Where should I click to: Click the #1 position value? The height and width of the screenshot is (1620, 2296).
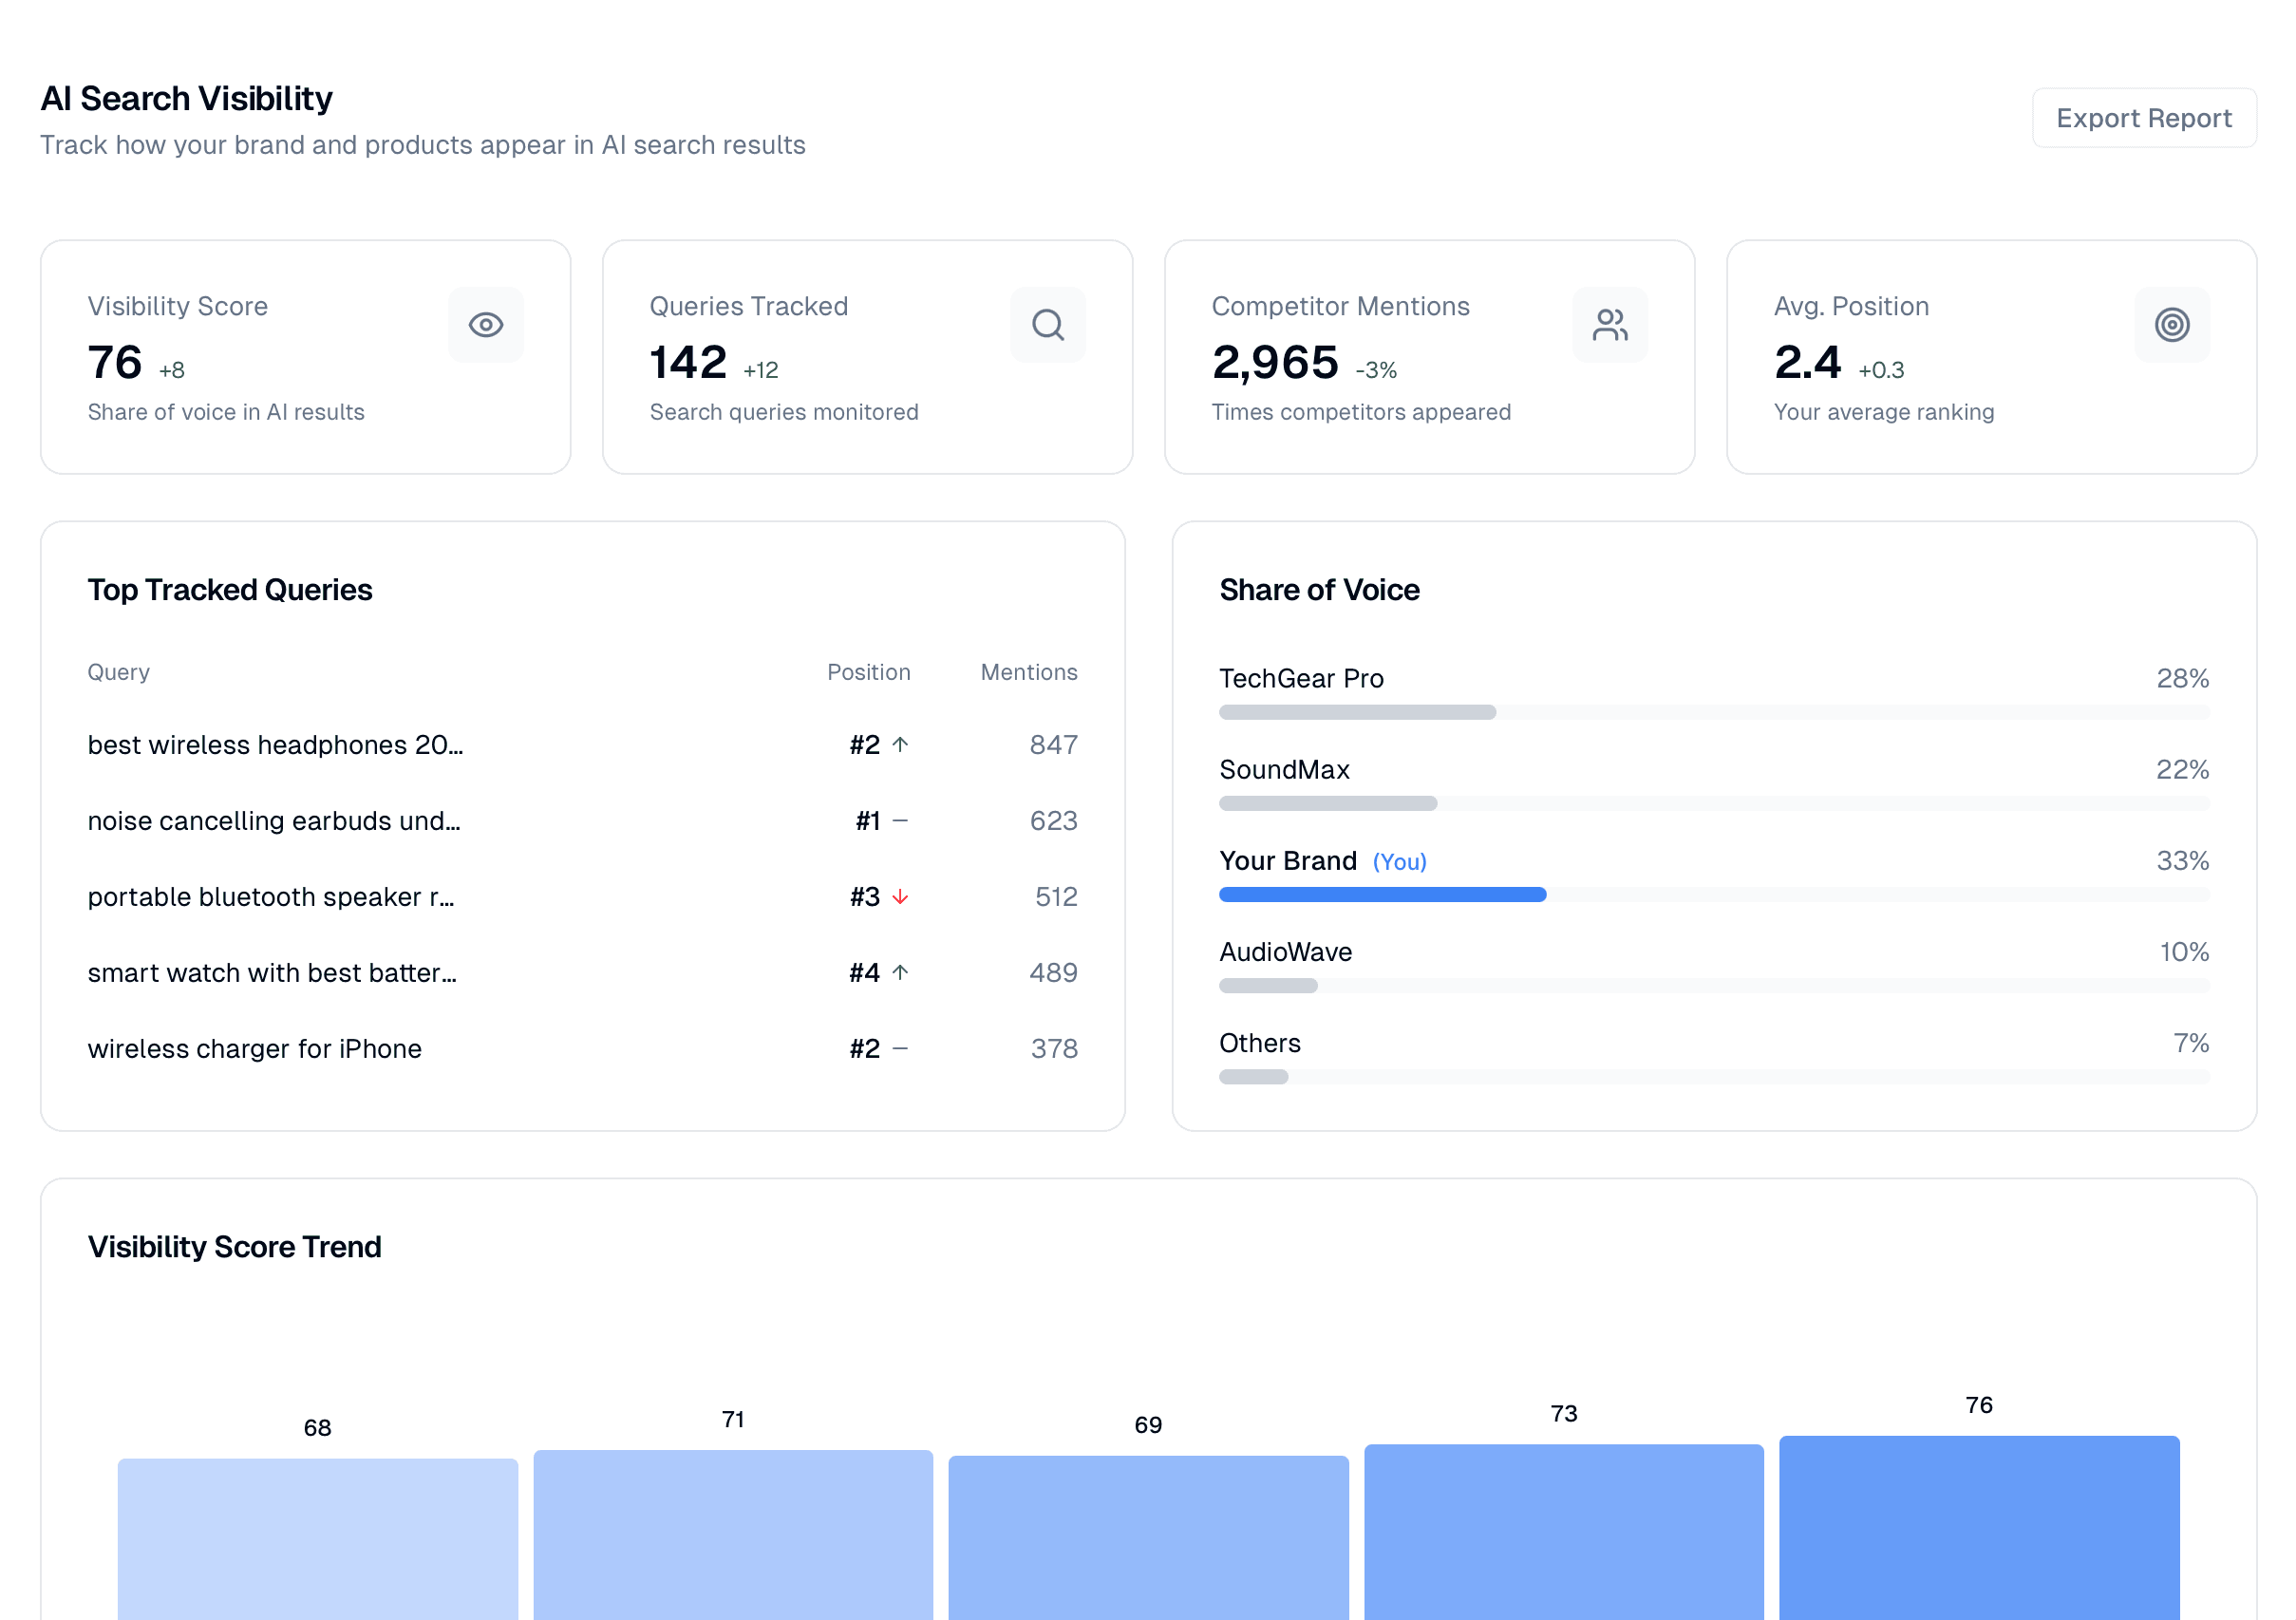pyautogui.click(x=868, y=821)
